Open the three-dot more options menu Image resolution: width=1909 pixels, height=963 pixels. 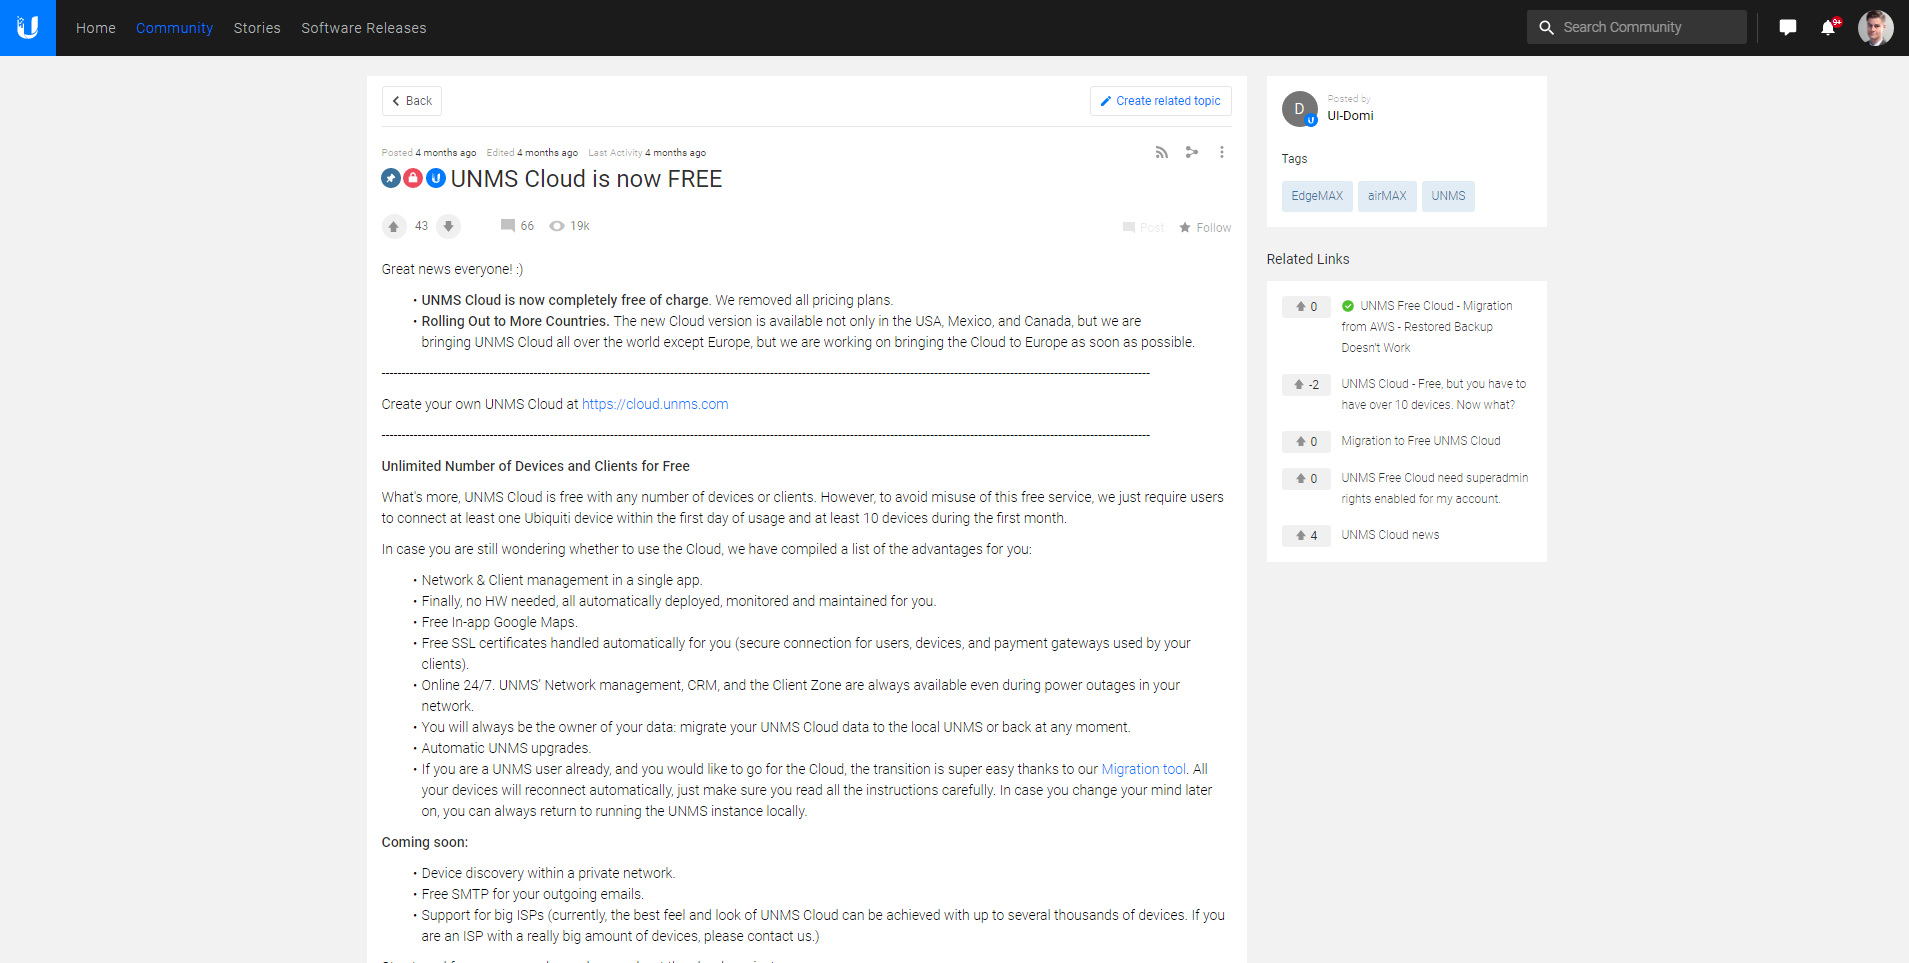tap(1221, 152)
